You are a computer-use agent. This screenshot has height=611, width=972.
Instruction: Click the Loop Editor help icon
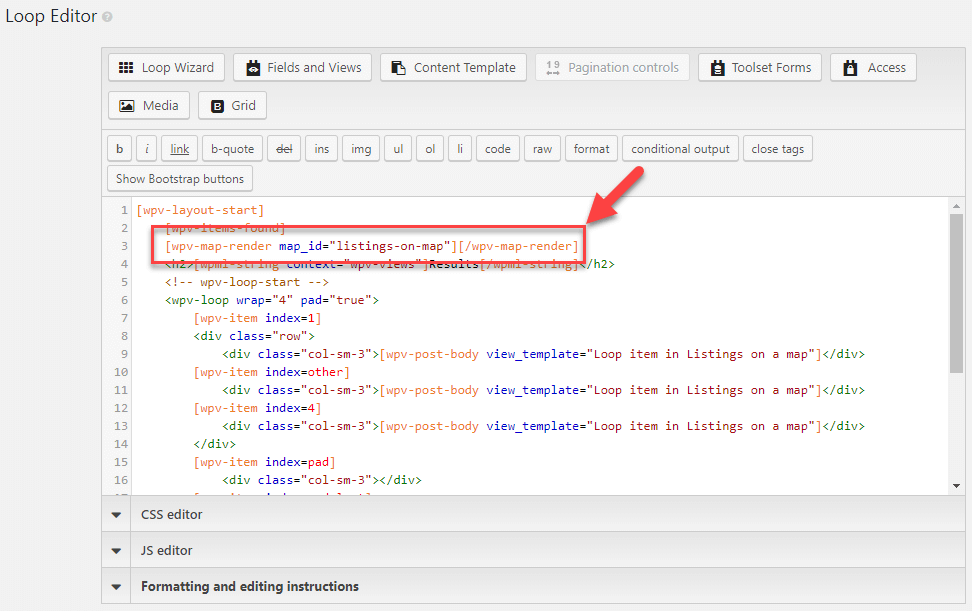click(x=107, y=17)
